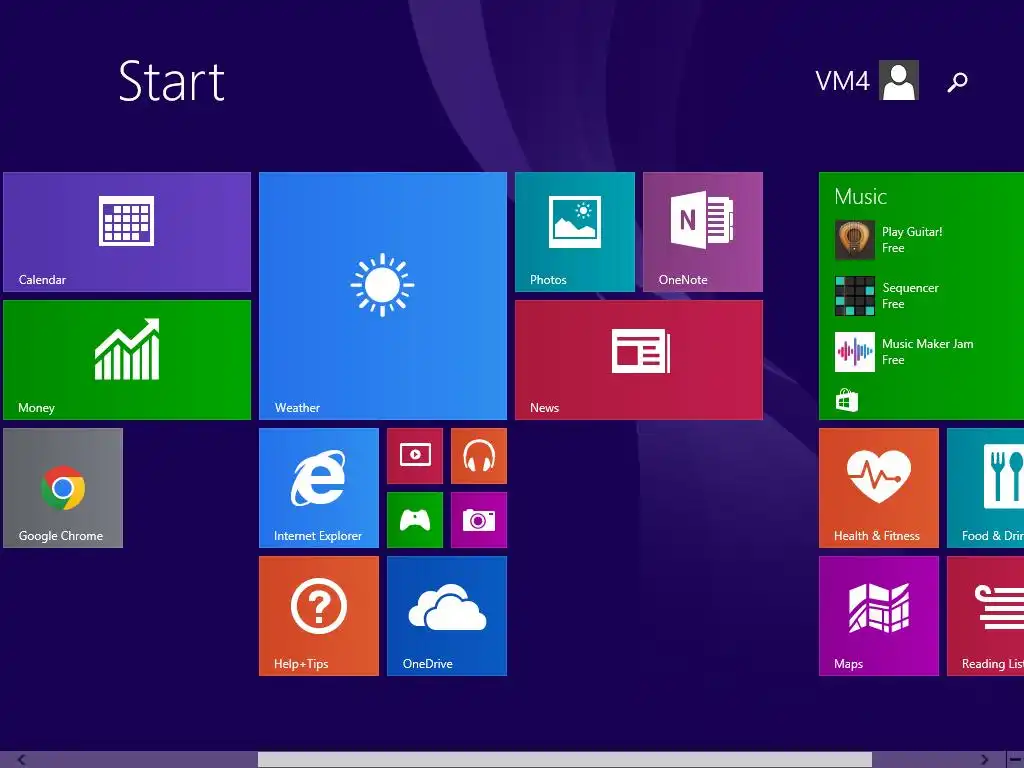Screen dimensions: 1024x768
Task: Select the Music Maker Jam app thumbnail
Action: tap(855, 352)
